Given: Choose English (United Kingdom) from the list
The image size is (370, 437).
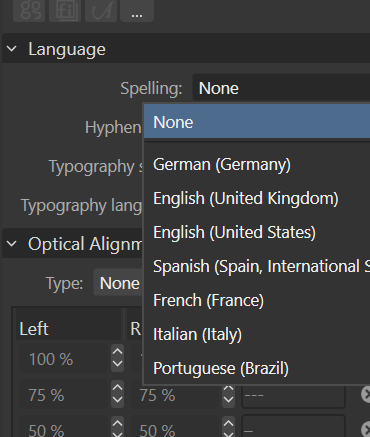Looking at the screenshot, I should [257, 199].
